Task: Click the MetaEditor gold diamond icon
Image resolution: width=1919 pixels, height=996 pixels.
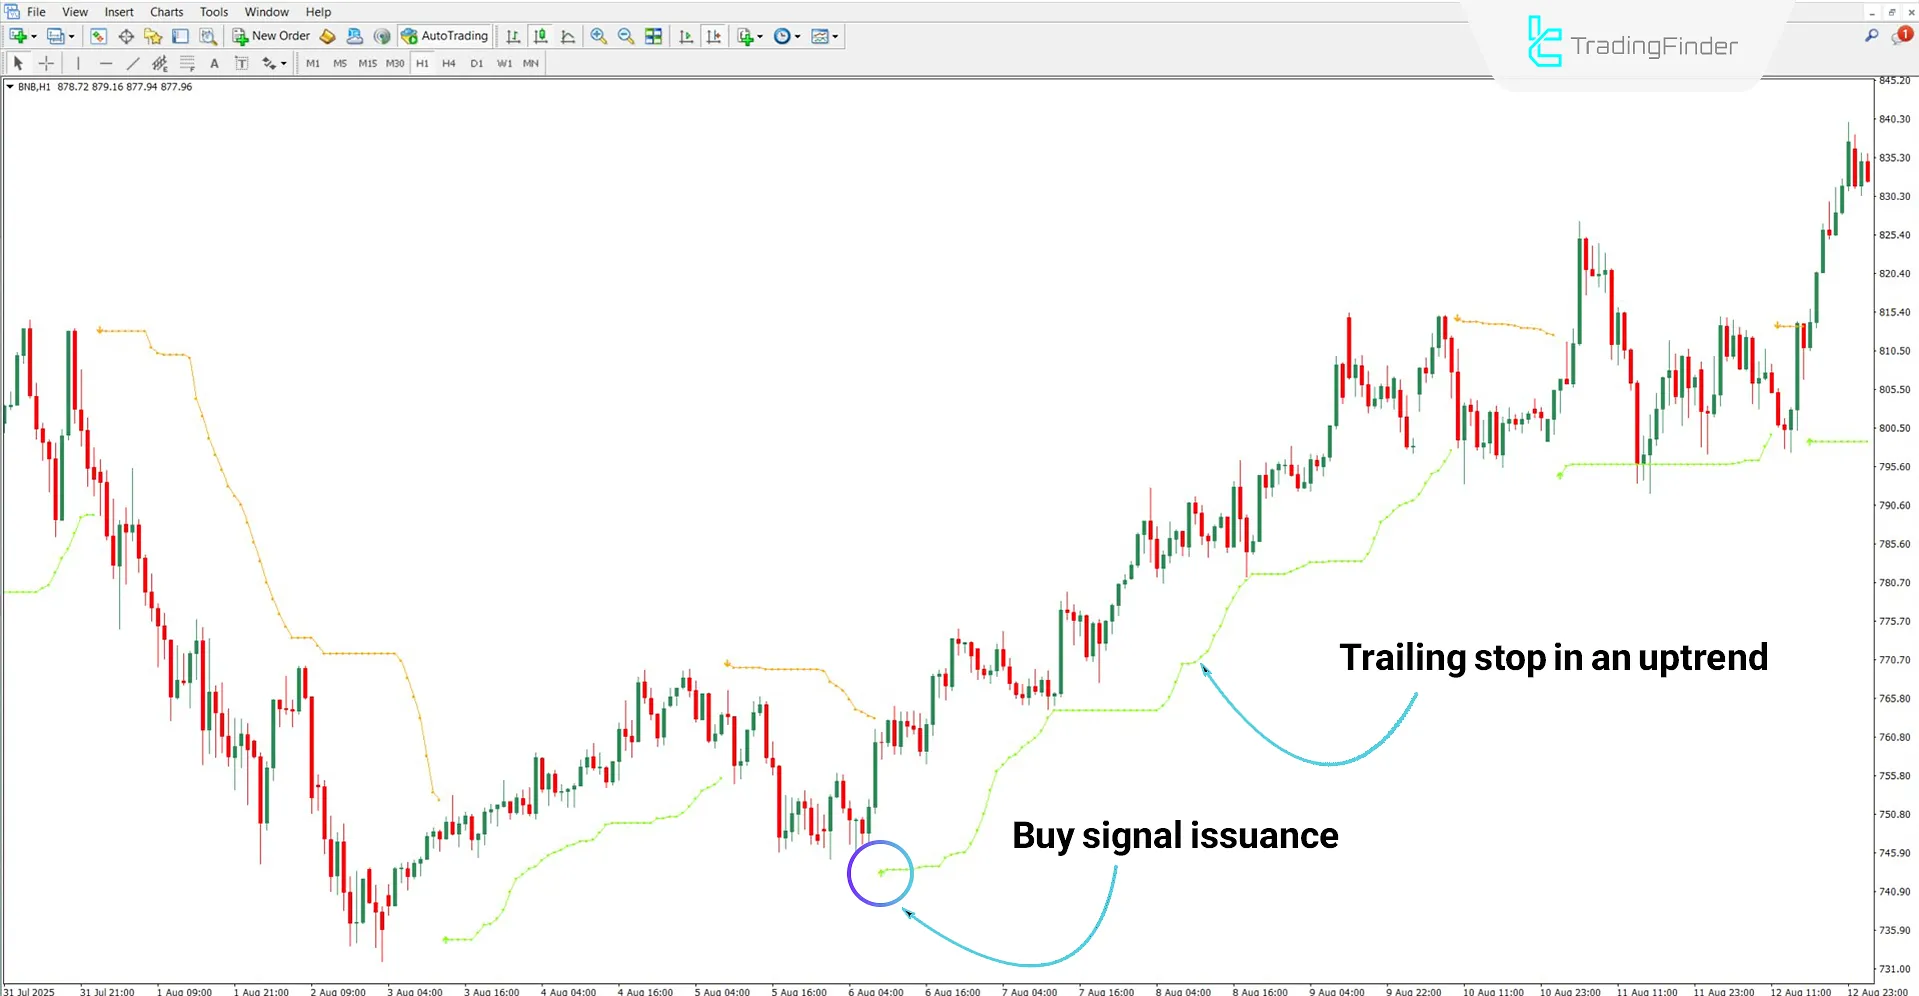Action: (x=328, y=36)
